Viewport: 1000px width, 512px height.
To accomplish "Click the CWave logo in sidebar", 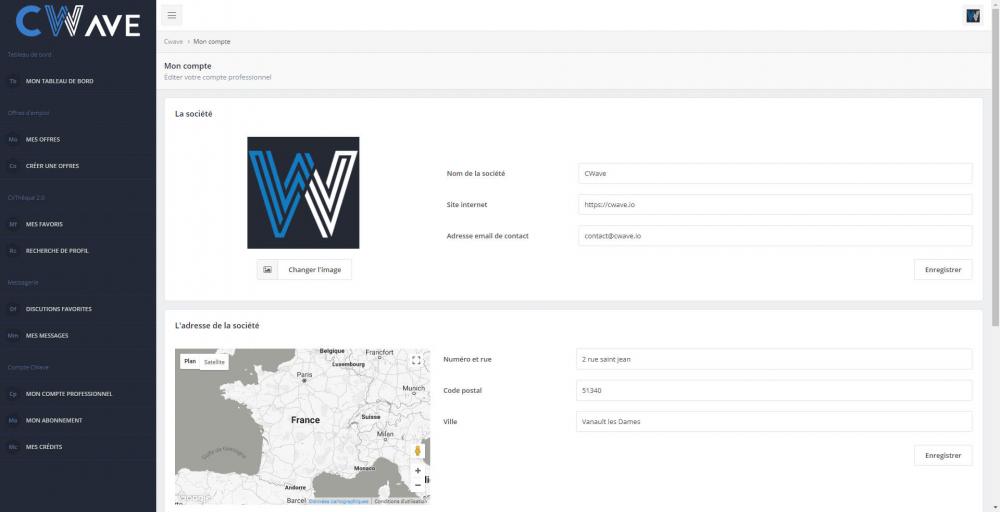I will (78, 21).
